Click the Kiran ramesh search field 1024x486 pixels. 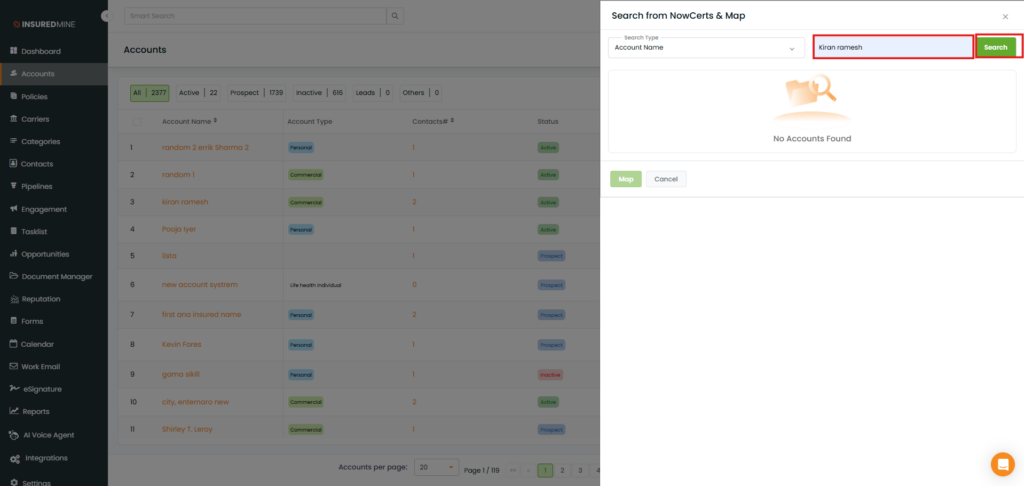(892, 47)
